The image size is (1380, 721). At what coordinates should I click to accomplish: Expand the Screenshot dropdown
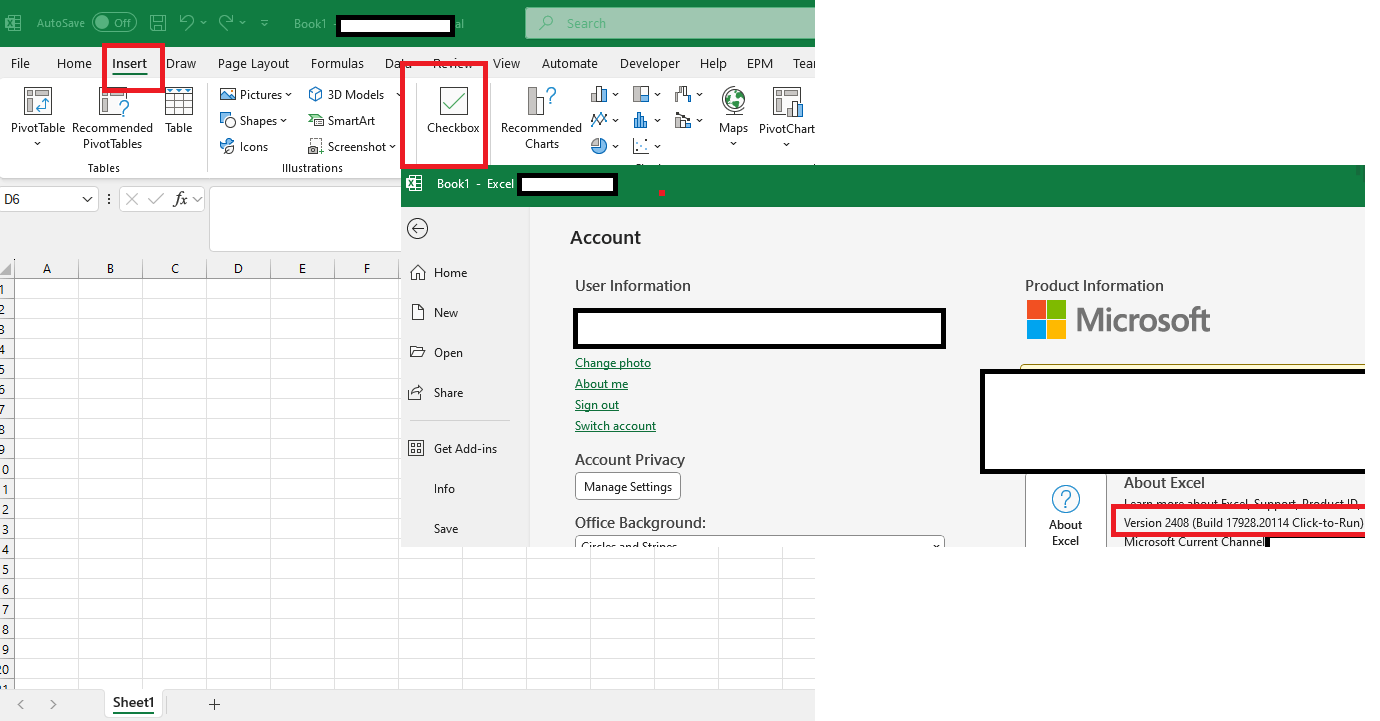392,147
